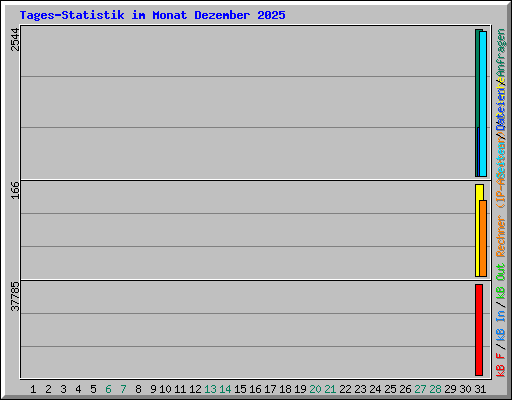Click the y-axis value 37785
Image resolution: width=512 pixels, height=400 pixels.
pos(15,296)
